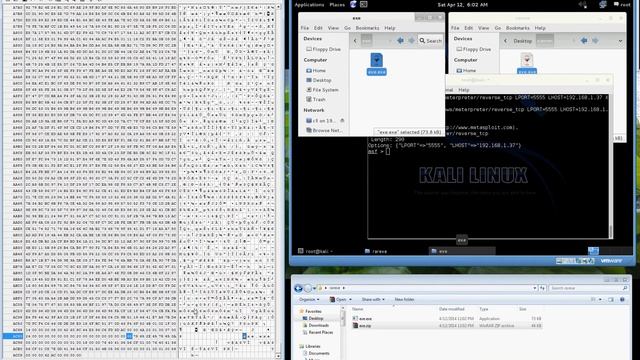Select Home in exe window sidebar
Image resolution: width=640 pixels, height=360 pixels.
(x=316, y=71)
